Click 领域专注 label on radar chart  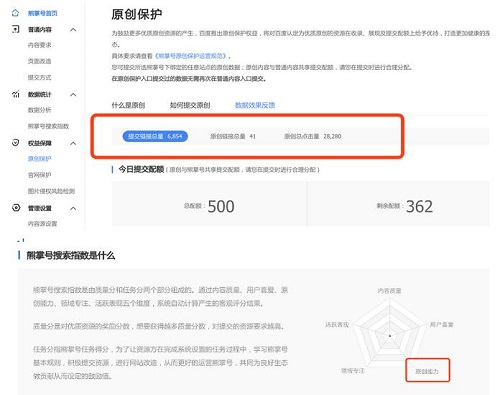[353, 370]
